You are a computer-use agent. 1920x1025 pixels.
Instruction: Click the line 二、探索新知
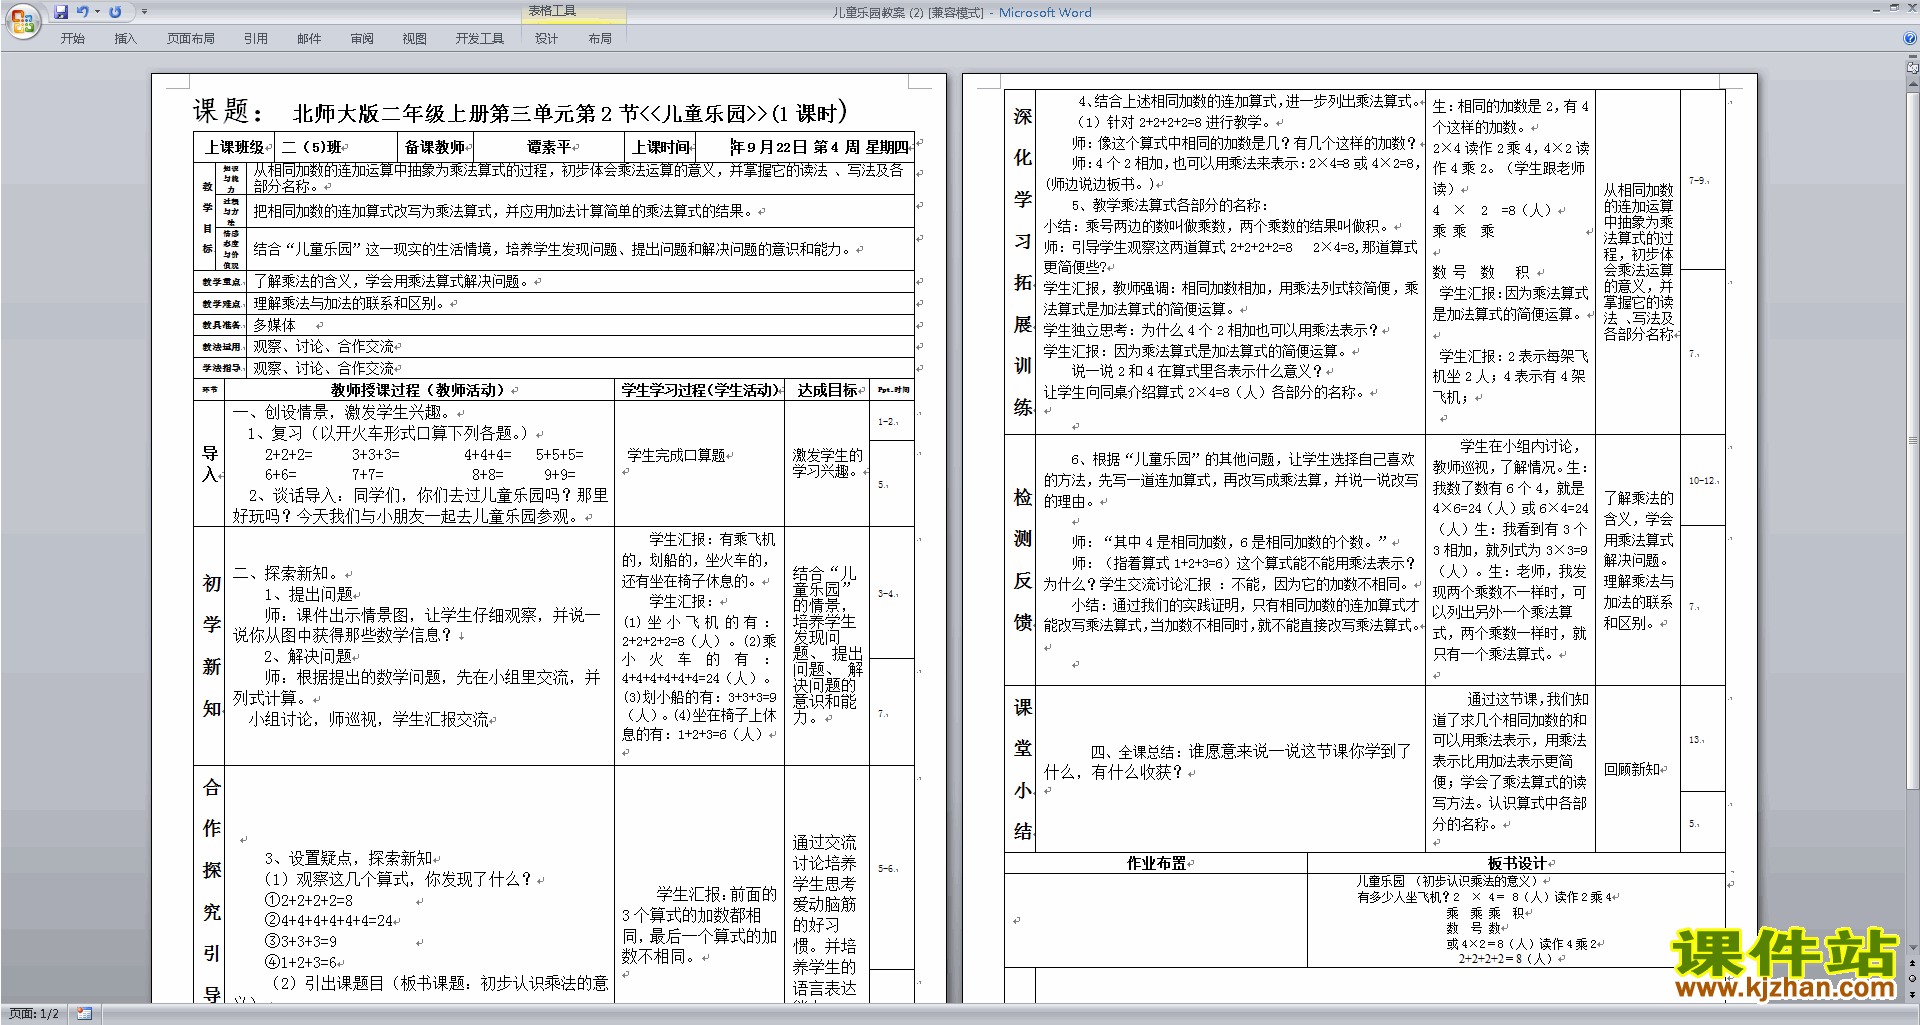[x=288, y=573]
